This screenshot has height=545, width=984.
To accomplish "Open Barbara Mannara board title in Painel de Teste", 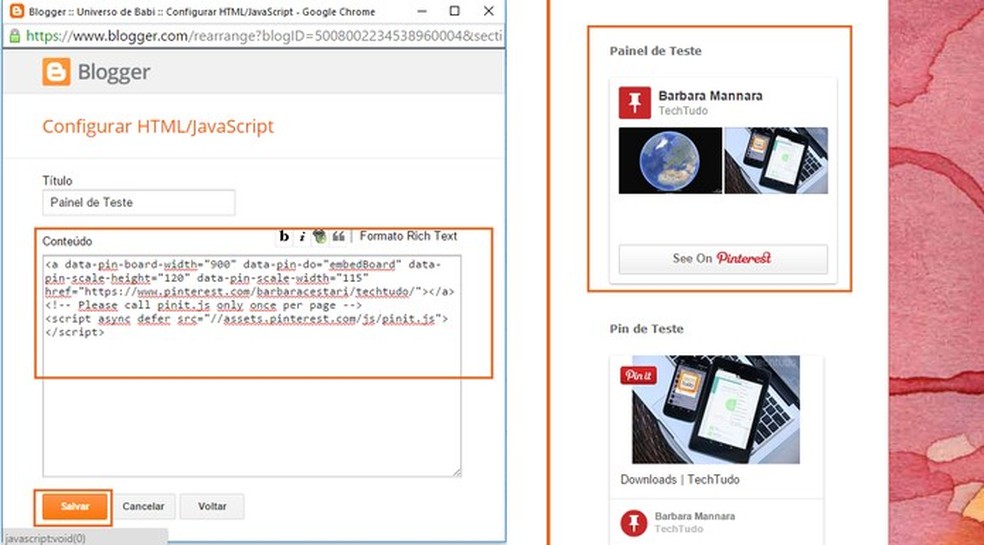I will tap(710, 96).
